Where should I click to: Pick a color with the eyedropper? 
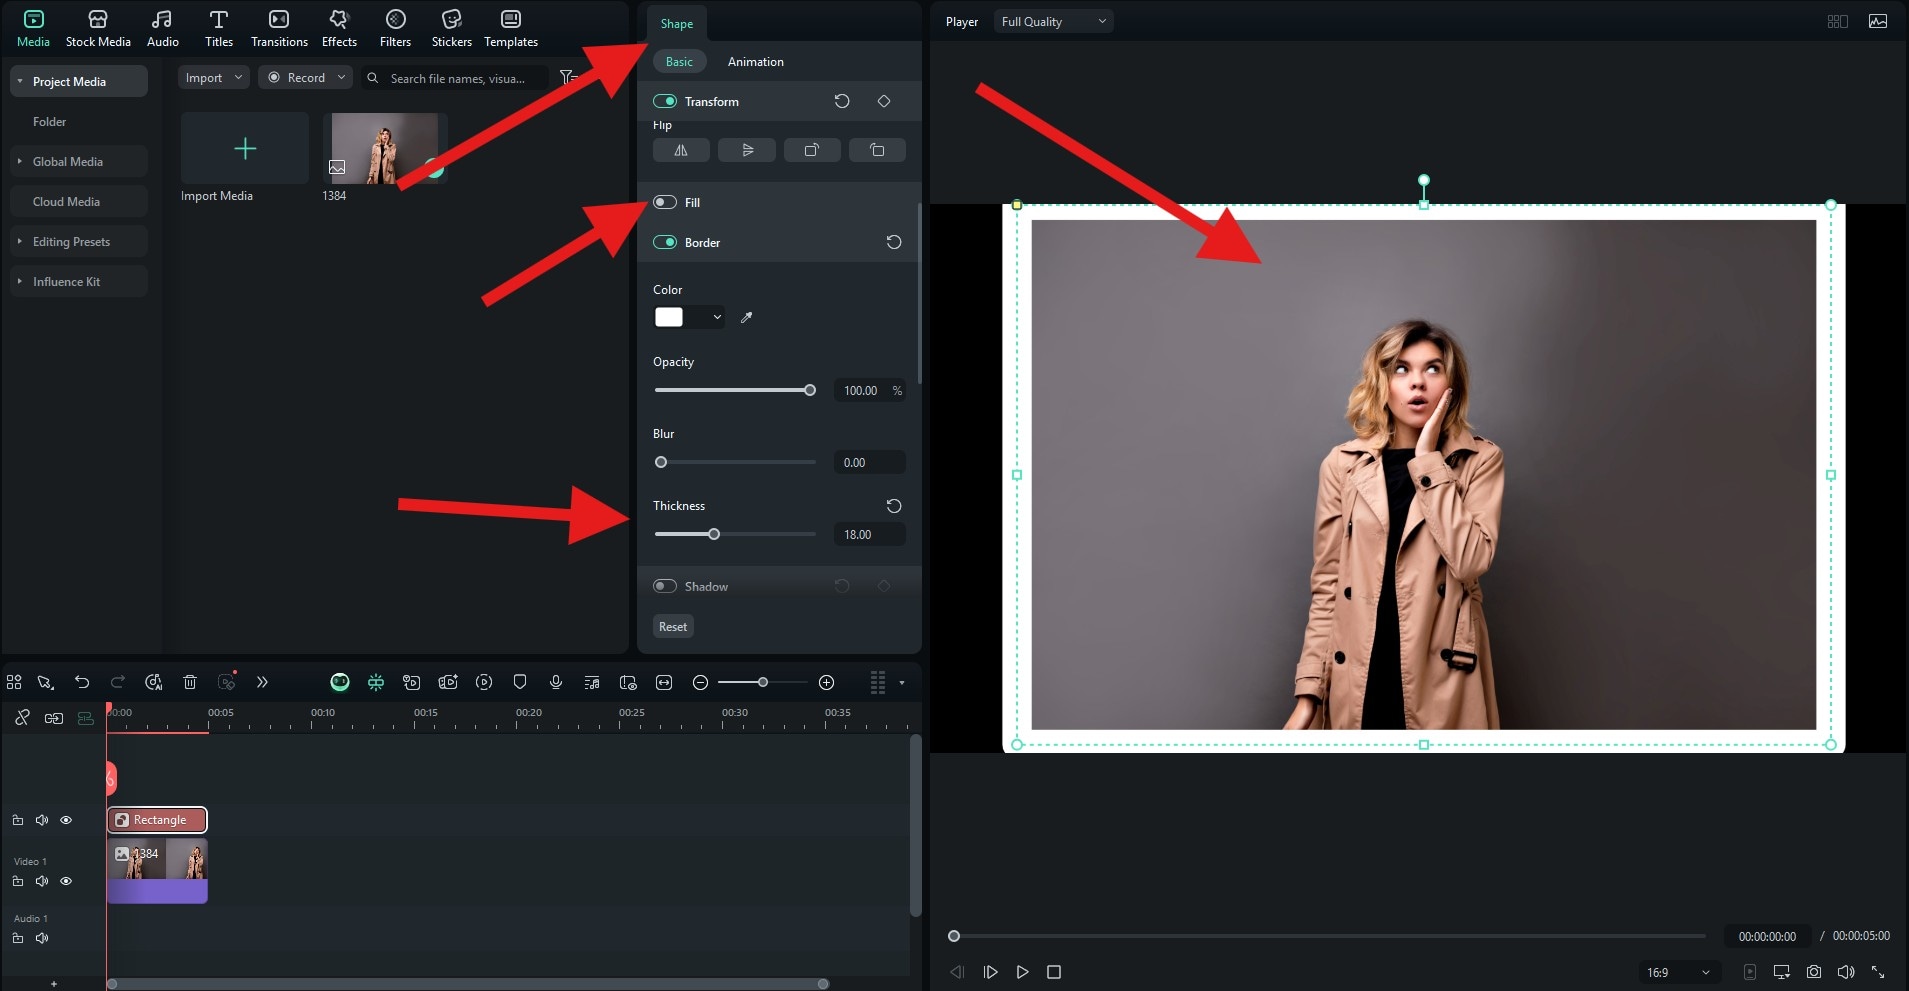(746, 318)
